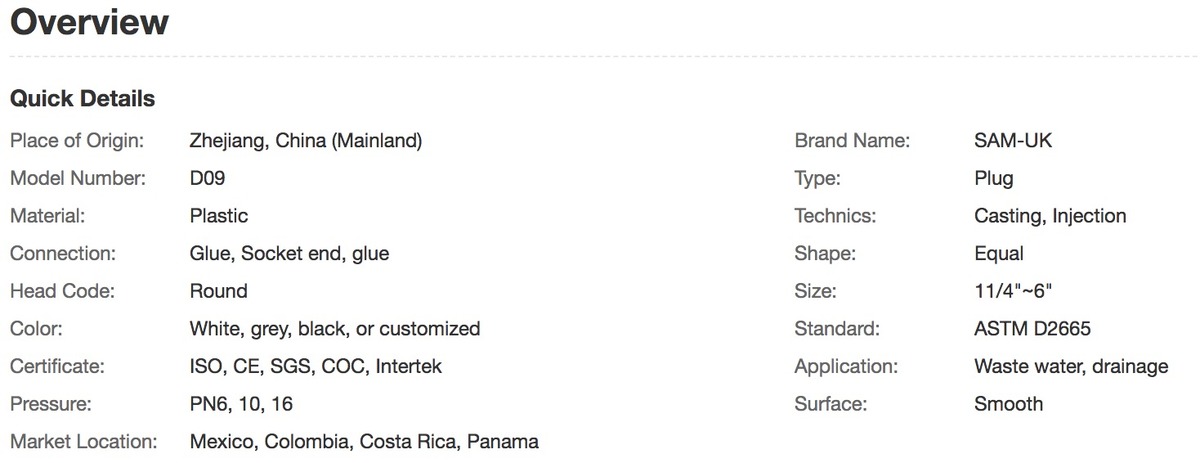
Task: Select the Quick Details section title
Action: (82, 99)
